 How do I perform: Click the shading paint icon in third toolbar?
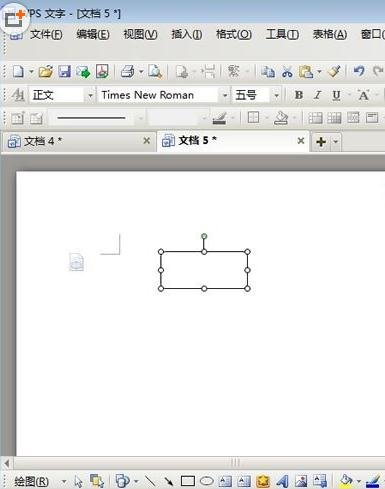[x=281, y=118]
